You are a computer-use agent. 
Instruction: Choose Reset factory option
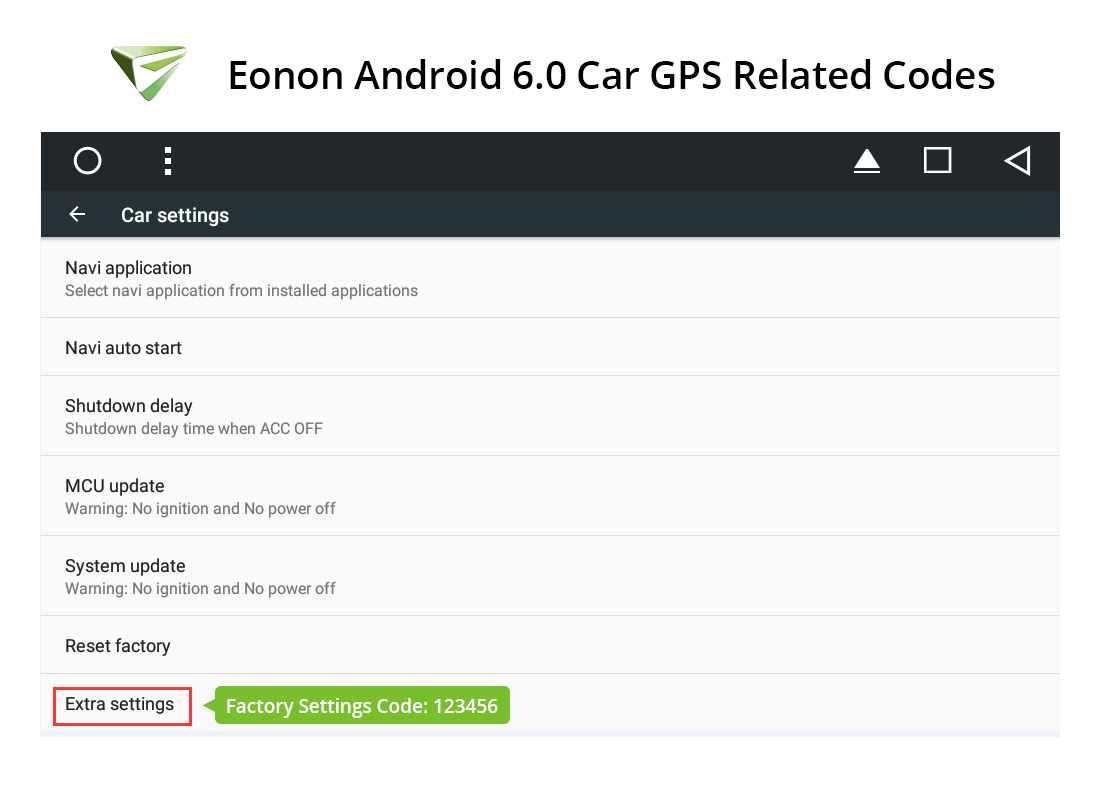(x=550, y=645)
